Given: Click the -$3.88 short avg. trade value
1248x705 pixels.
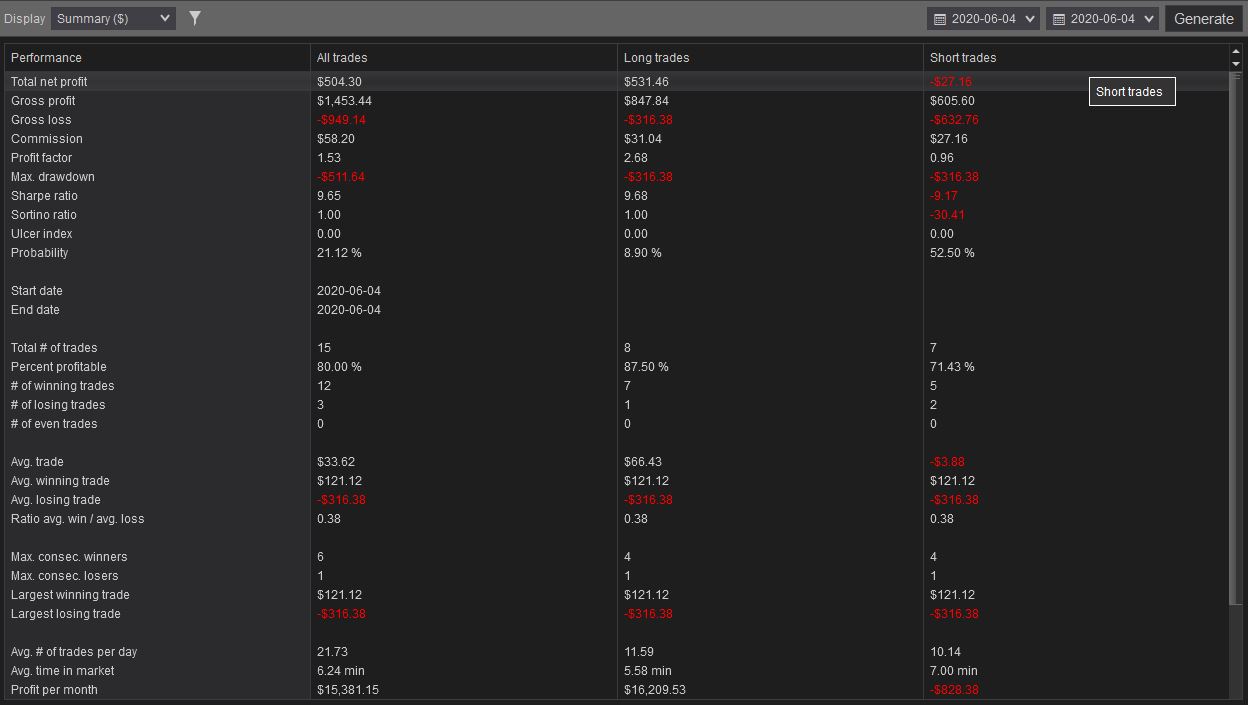Looking at the screenshot, I should (x=948, y=462).
